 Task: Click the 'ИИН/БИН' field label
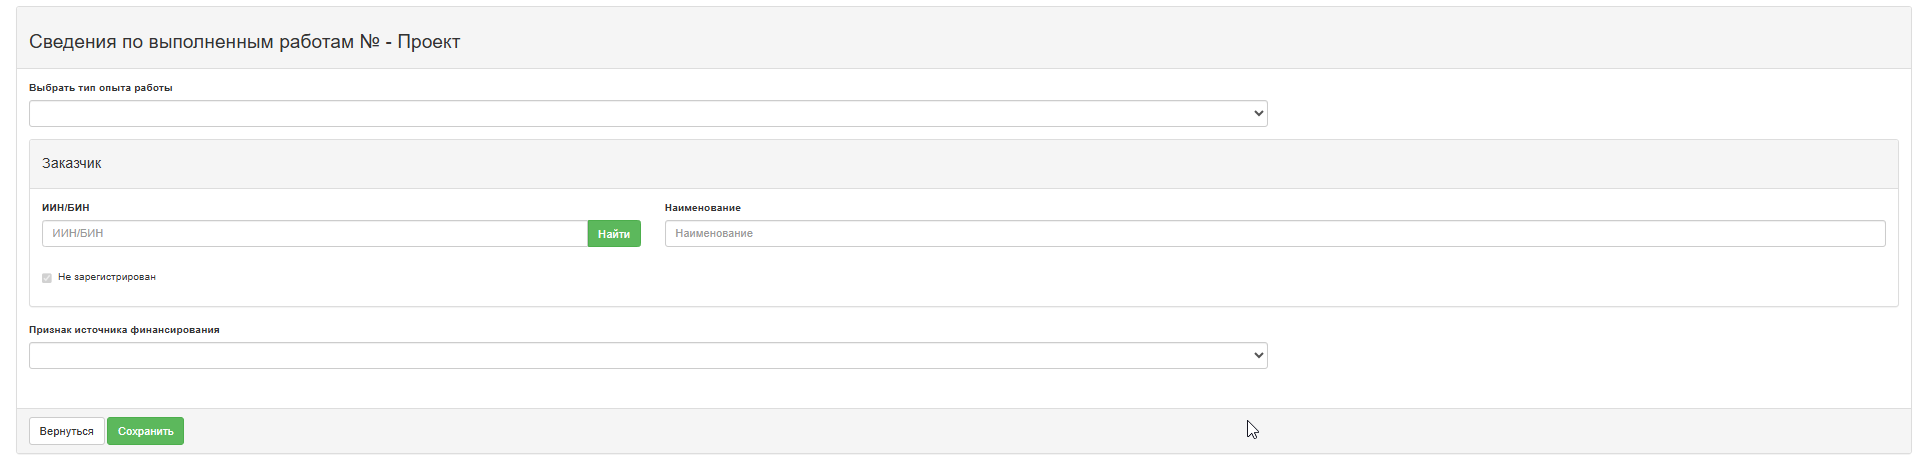tap(66, 208)
